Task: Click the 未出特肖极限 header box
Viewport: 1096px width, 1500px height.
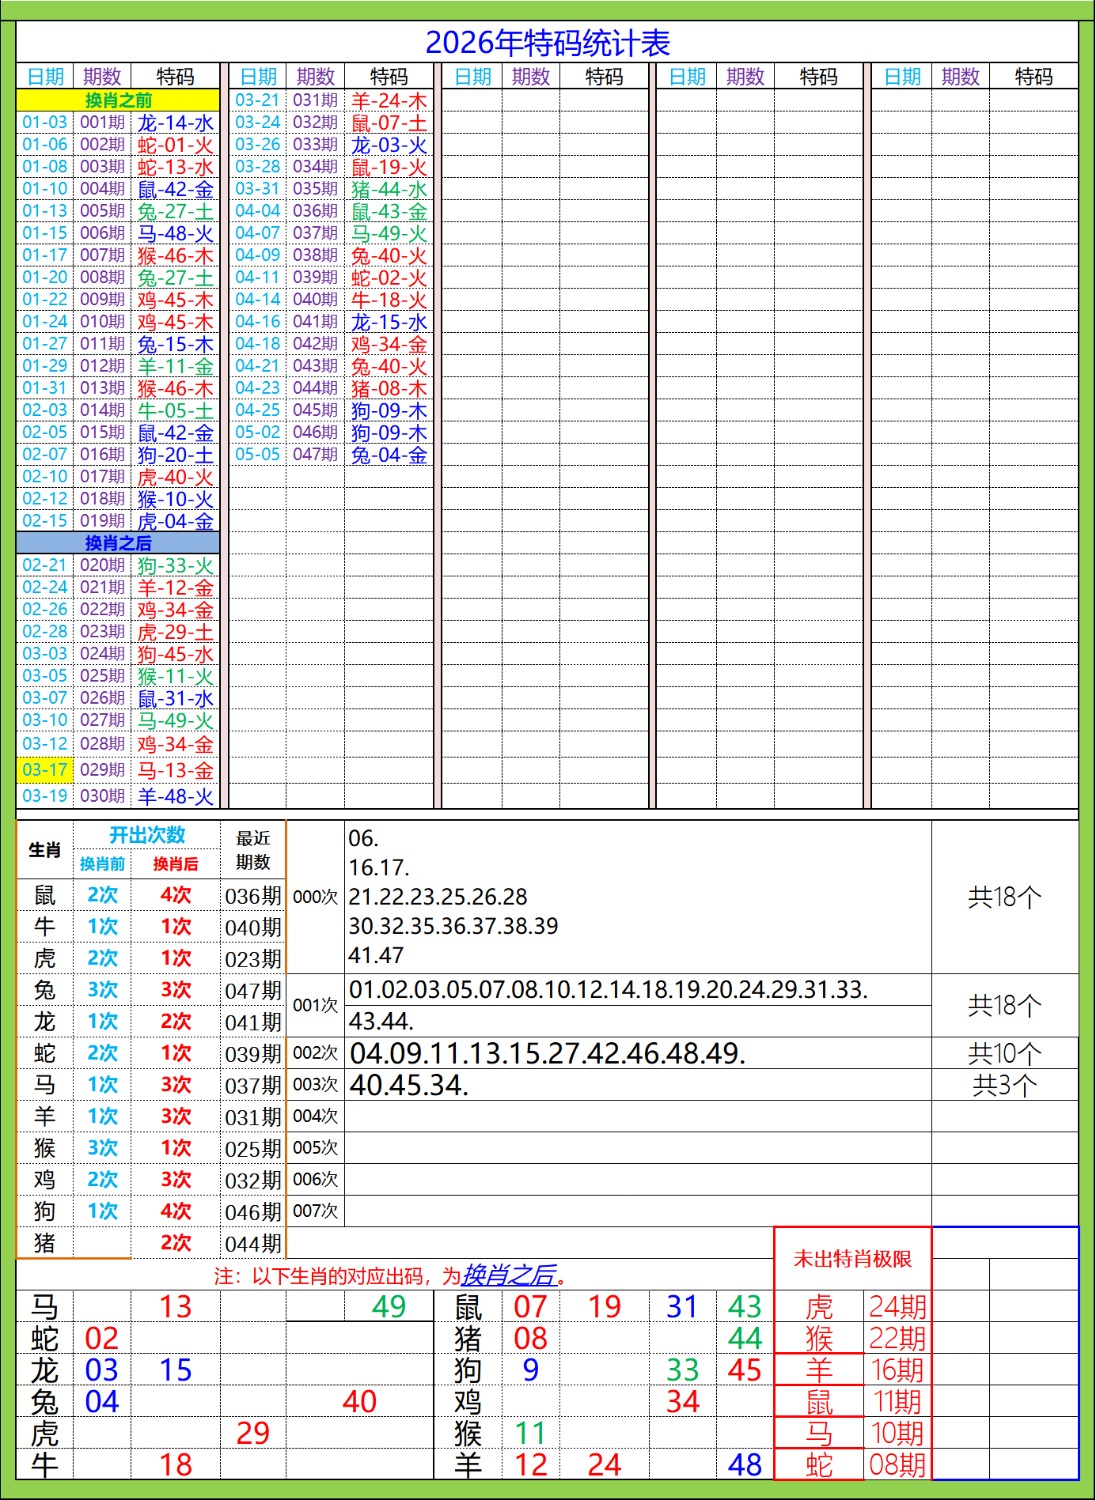Action: click(x=853, y=1259)
